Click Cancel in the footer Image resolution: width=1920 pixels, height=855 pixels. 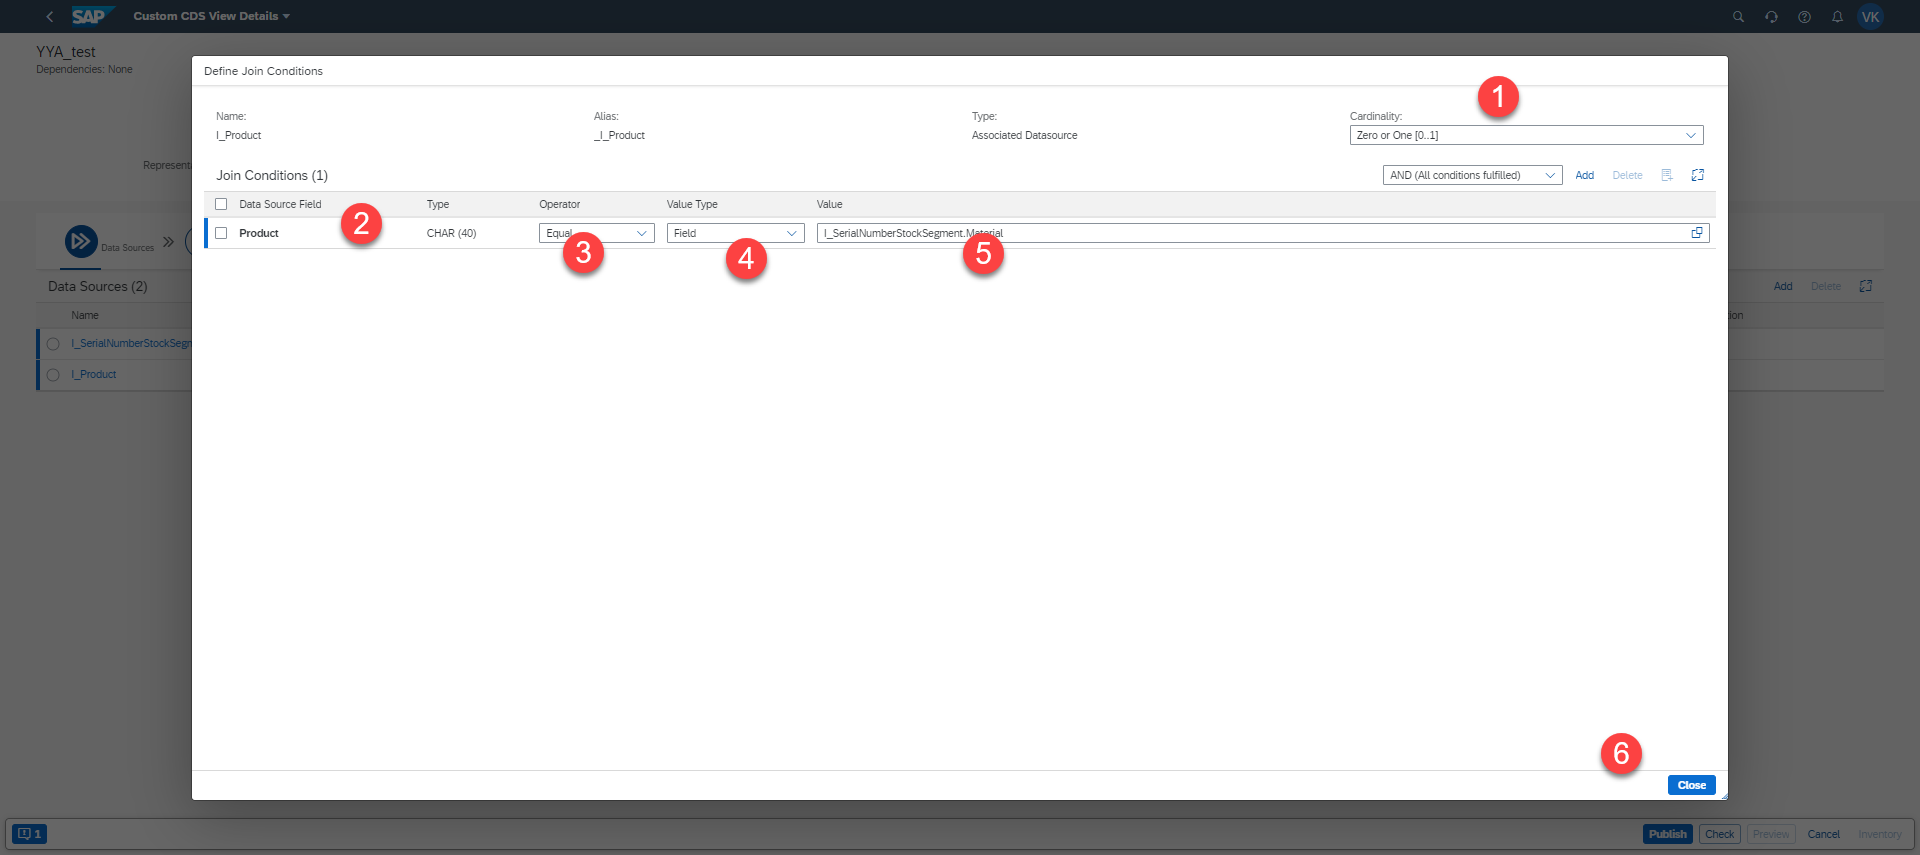tap(1823, 834)
